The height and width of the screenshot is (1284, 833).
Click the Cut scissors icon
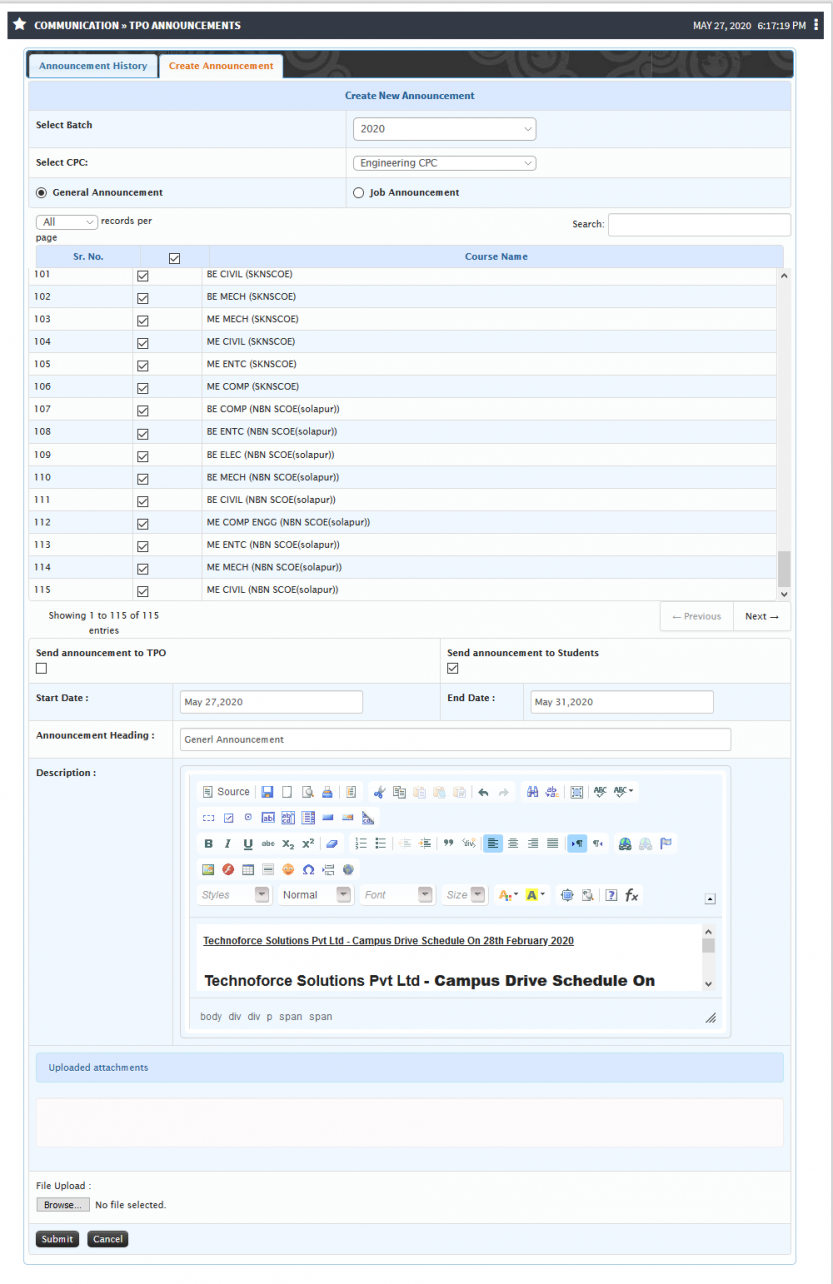point(379,792)
